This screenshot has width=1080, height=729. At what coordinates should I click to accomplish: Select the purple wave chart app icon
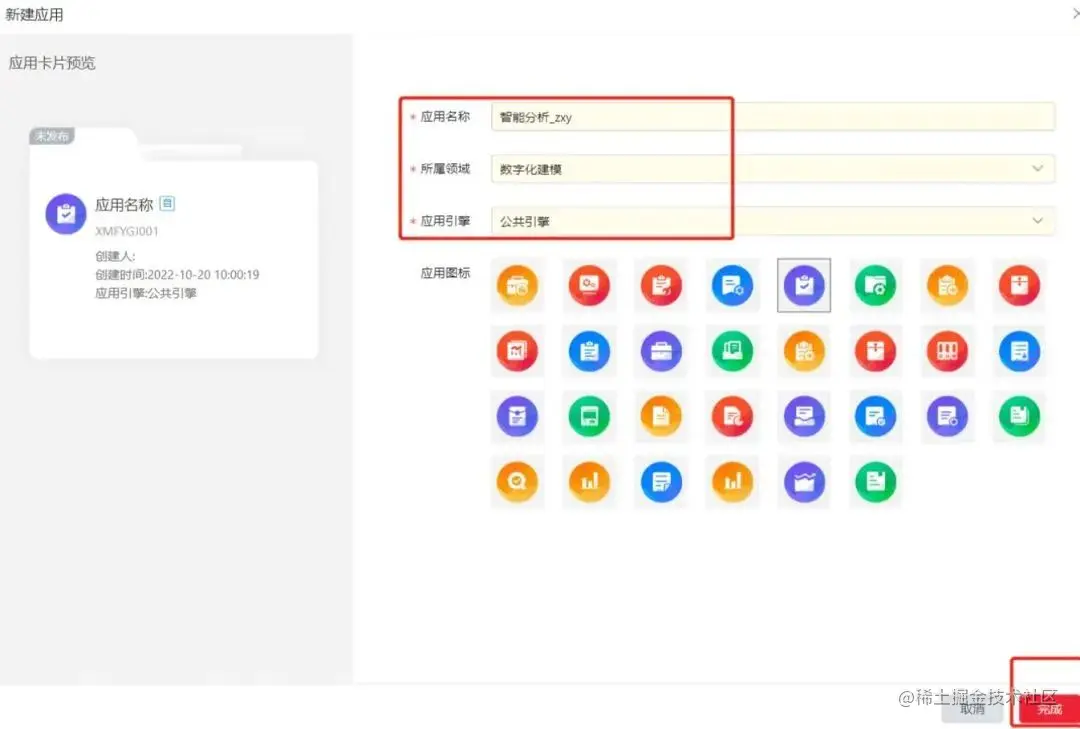(805, 481)
